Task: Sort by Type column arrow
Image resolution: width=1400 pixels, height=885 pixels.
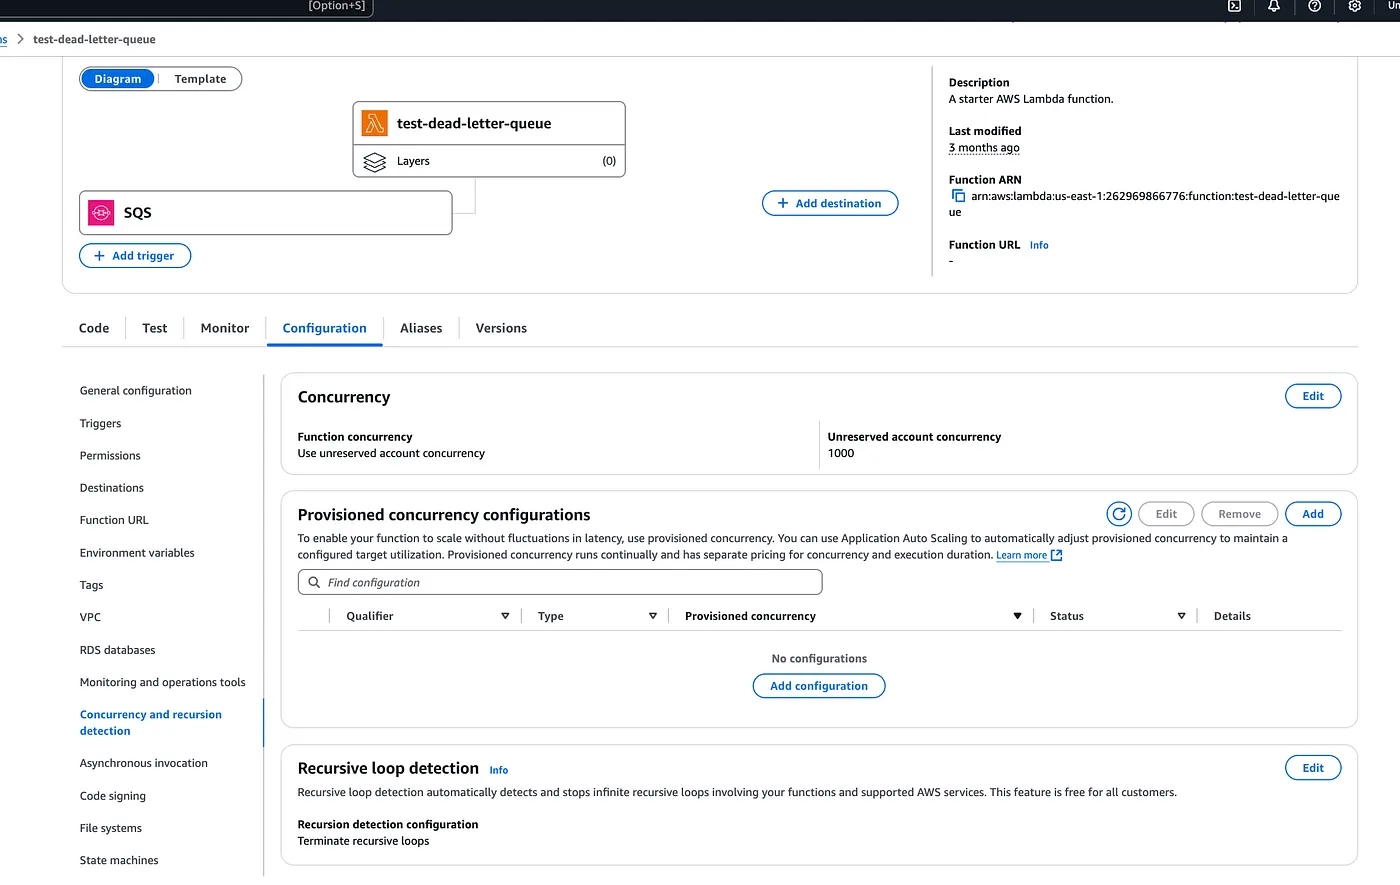Action: click(x=653, y=616)
